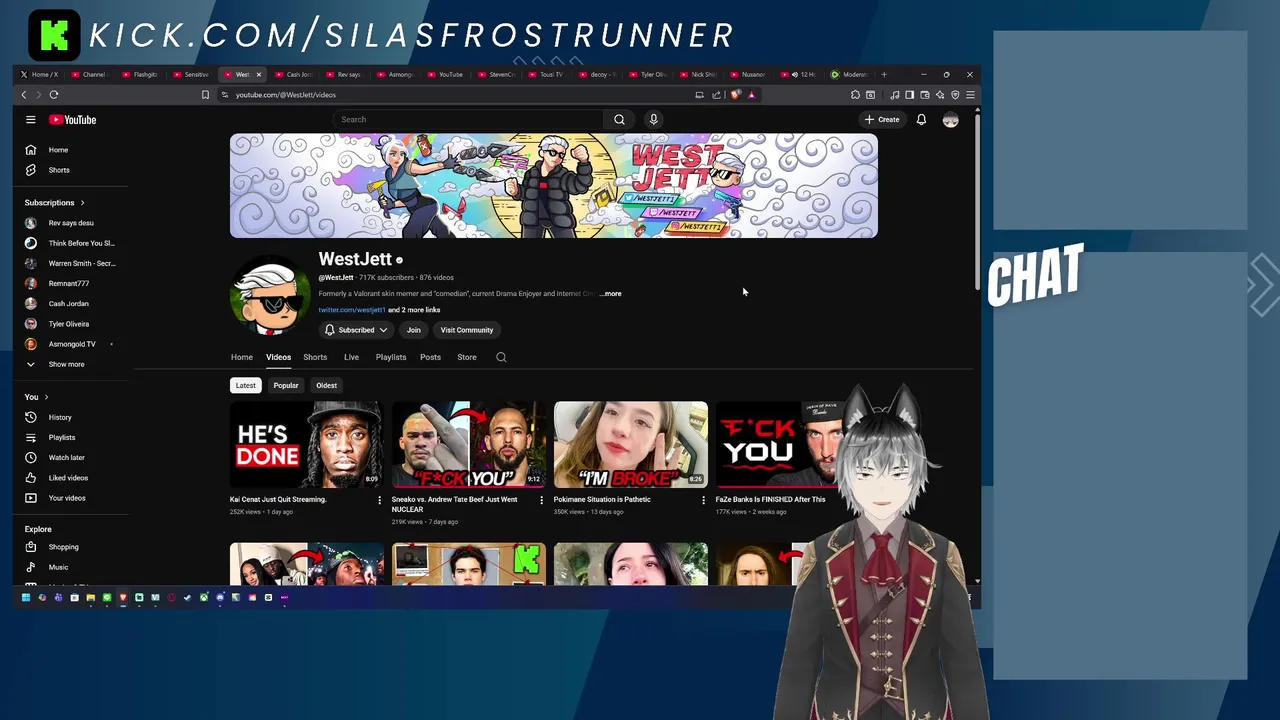Image resolution: width=1280 pixels, height=720 pixels.
Task: Expand Show more subscriptions
Action: (x=69, y=364)
